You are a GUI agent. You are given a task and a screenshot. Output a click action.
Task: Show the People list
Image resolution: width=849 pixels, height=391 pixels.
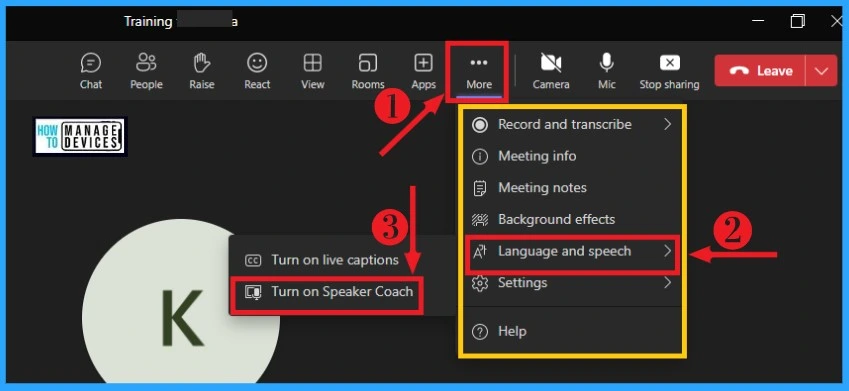(x=146, y=71)
